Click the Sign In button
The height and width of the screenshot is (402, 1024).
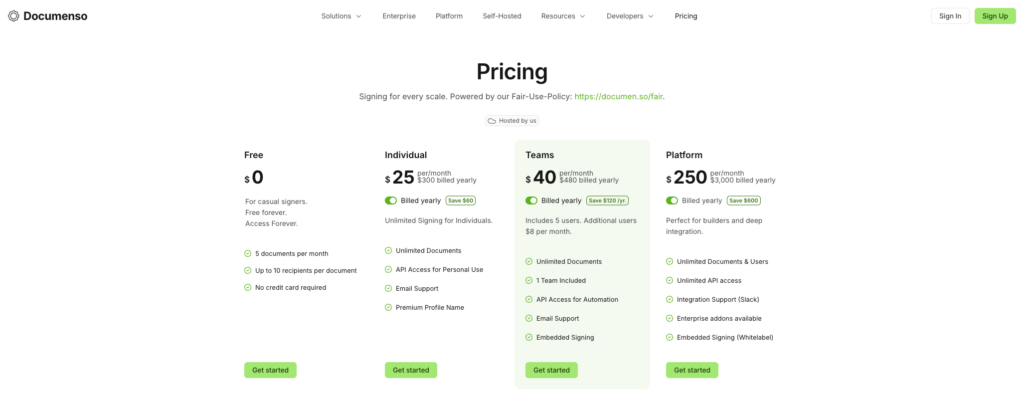point(950,16)
